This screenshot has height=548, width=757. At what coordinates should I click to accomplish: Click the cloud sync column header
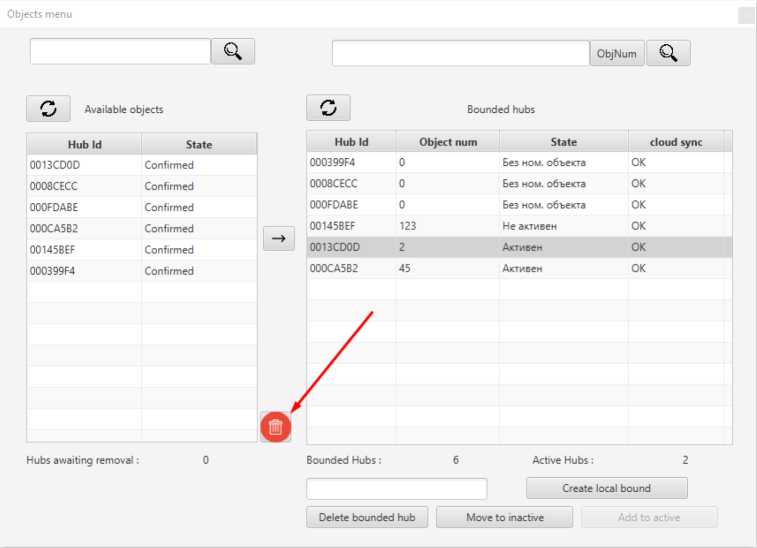coord(676,142)
